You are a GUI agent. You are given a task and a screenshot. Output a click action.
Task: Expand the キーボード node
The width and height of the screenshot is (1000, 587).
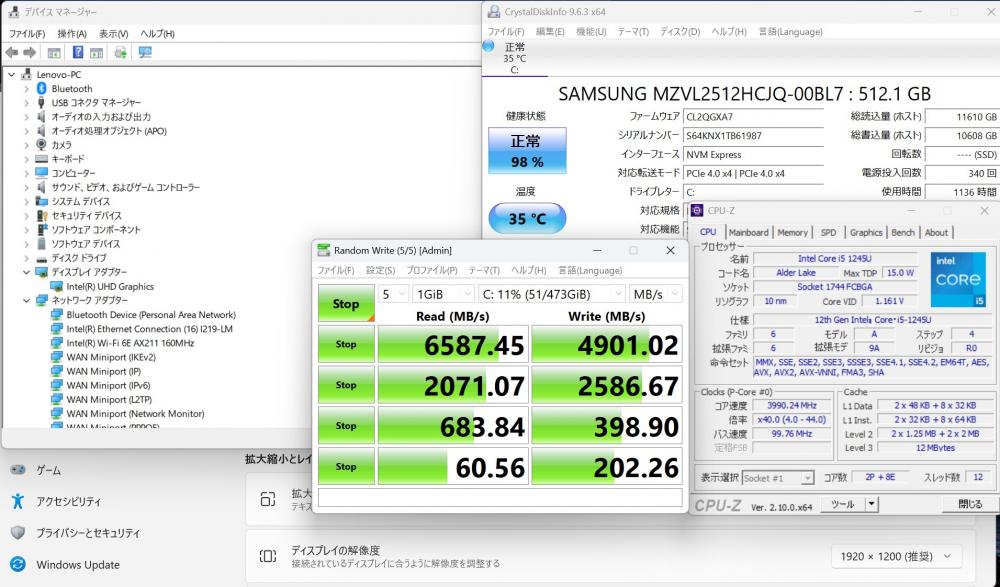pos(26,158)
